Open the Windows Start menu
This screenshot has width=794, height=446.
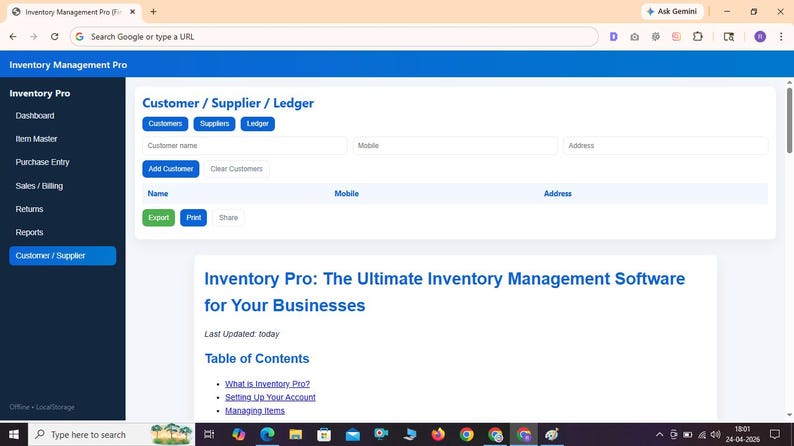(14, 434)
